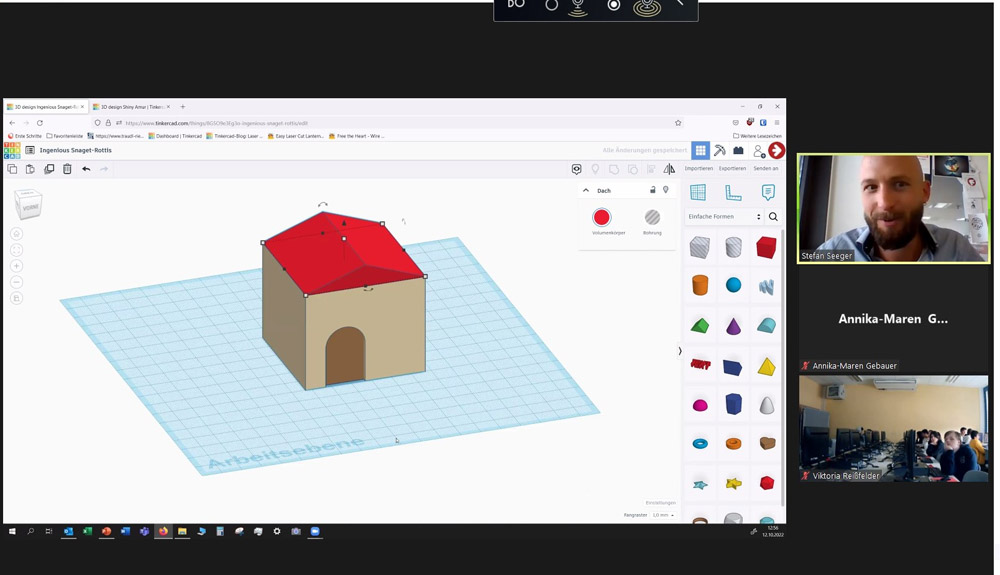The image size is (1000, 575).
Task: Click the Align tool icon
Action: point(651,169)
